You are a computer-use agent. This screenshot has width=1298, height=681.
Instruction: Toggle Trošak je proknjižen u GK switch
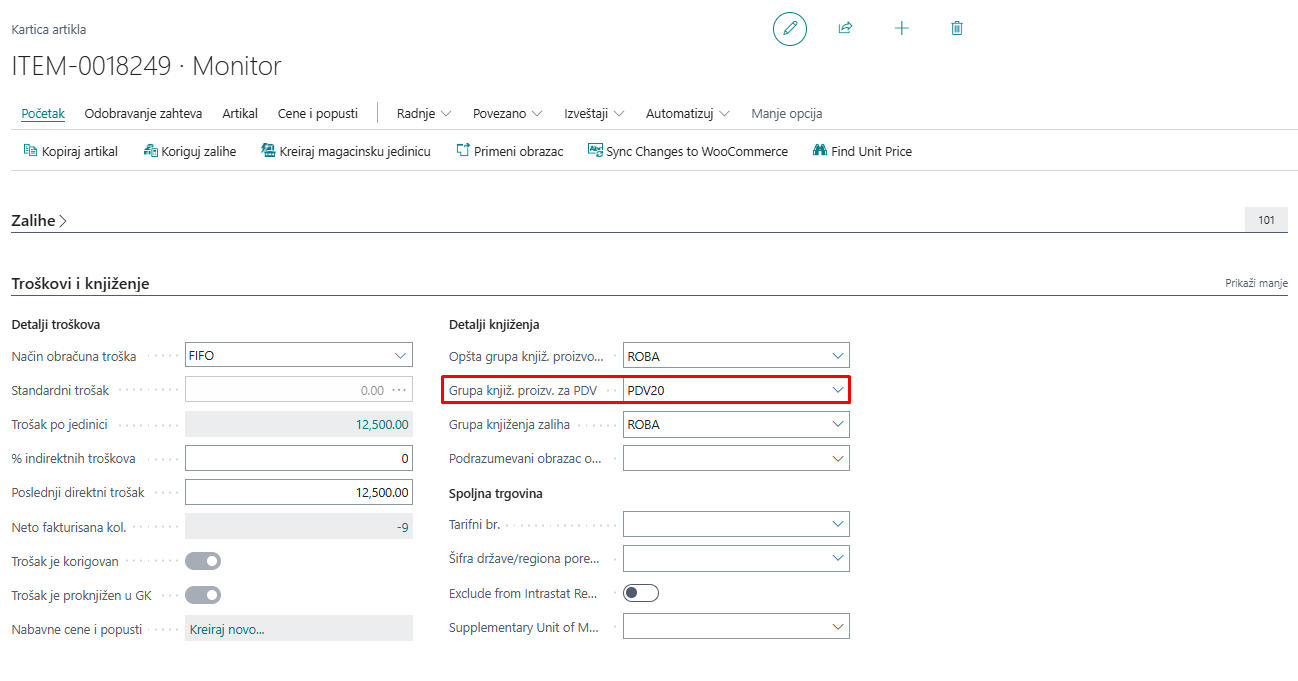point(203,595)
